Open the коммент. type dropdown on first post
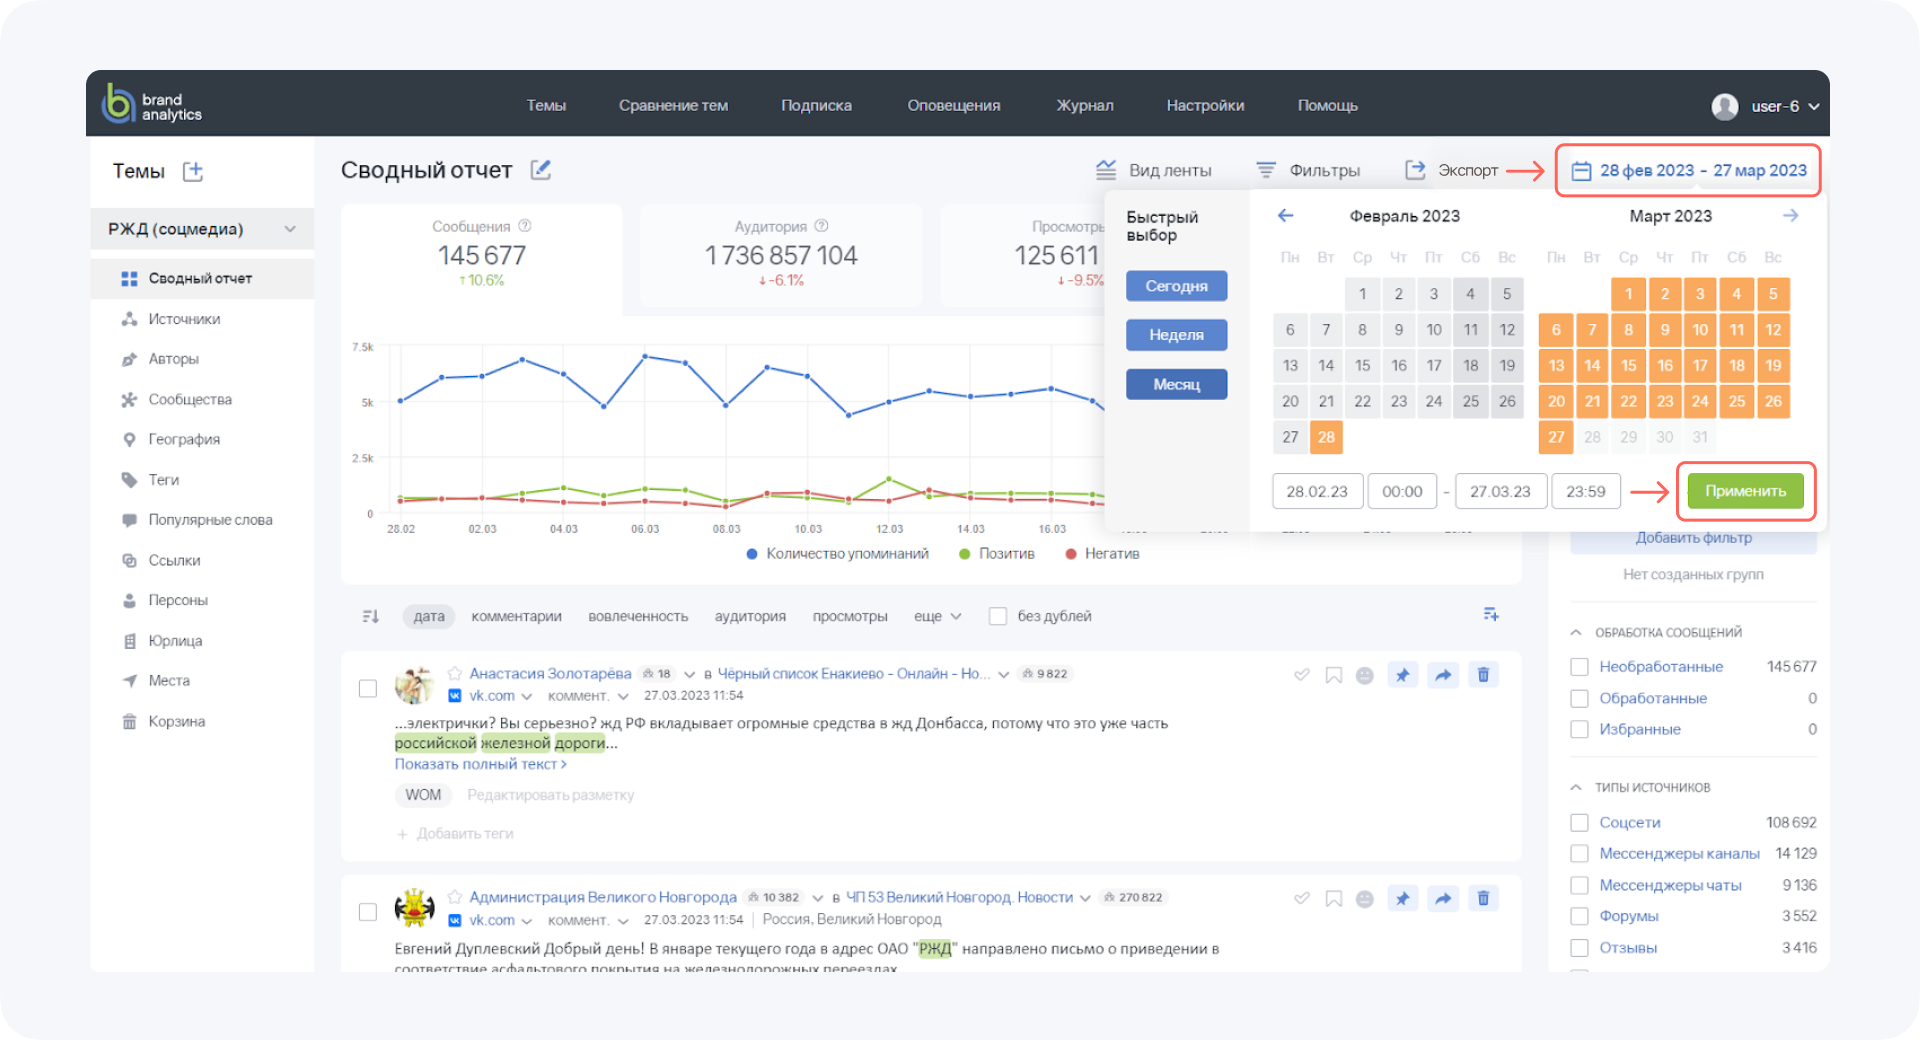 (x=623, y=696)
